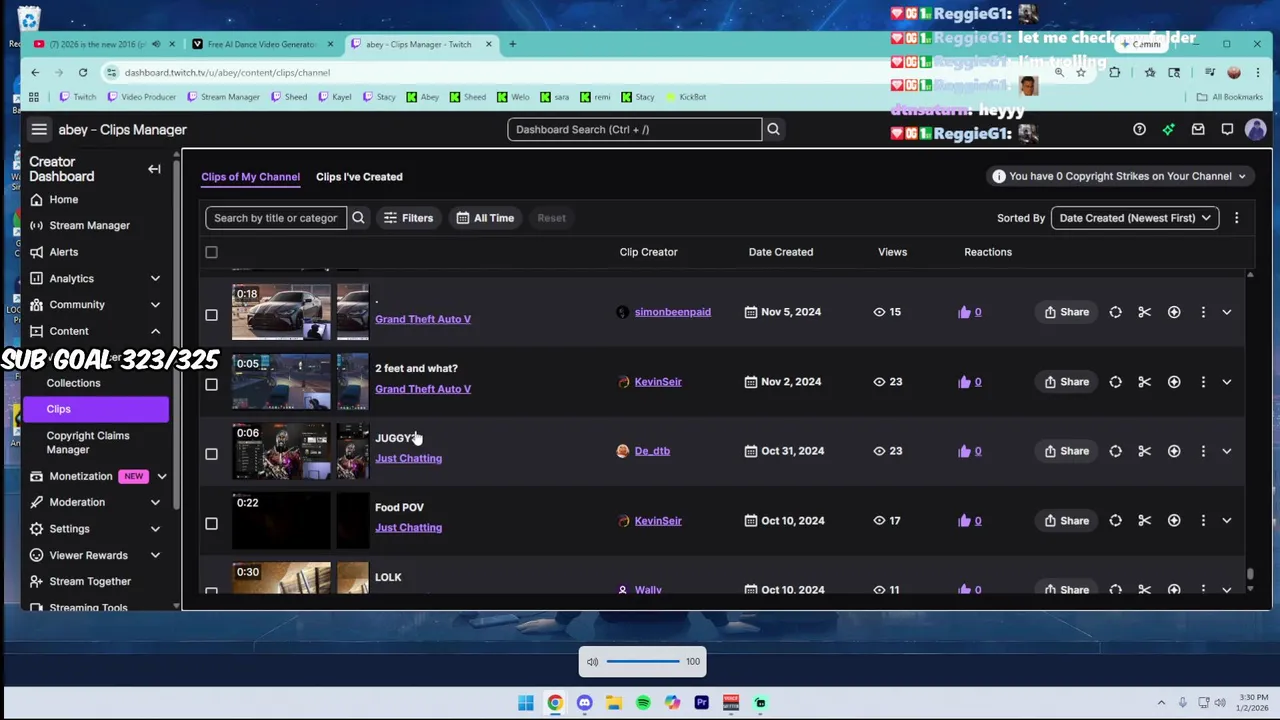Collapse the Content sidebar section
Viewport: 1280px width, 720px height.
point(155,331)
